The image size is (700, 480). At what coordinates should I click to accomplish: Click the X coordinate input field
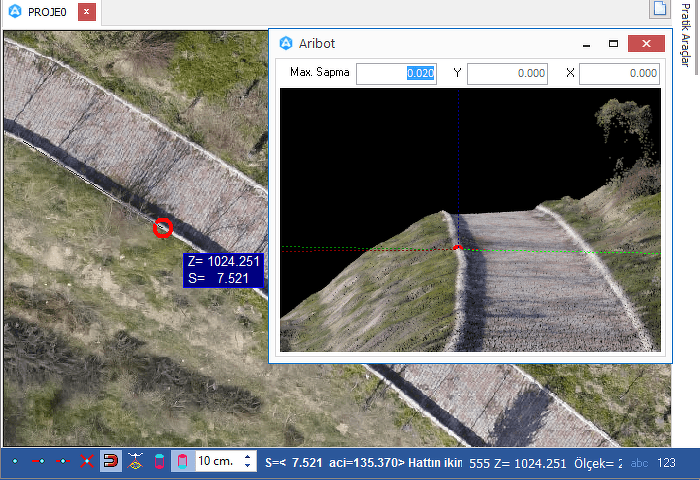(619, 73)
